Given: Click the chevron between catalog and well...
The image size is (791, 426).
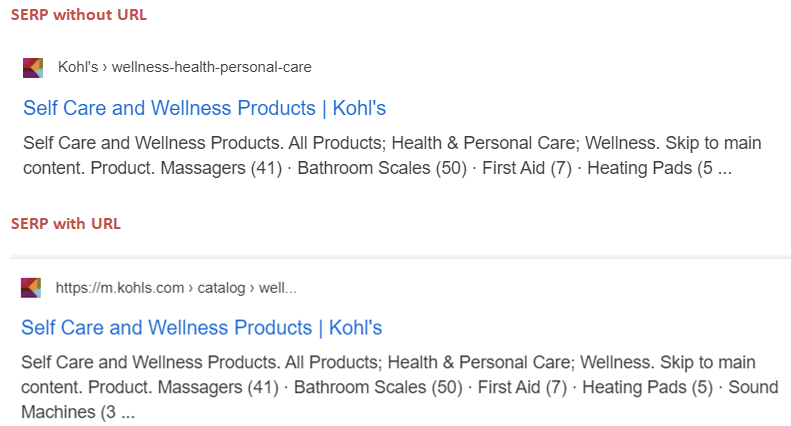Looking at the screenshot, I should pos(252,288).
